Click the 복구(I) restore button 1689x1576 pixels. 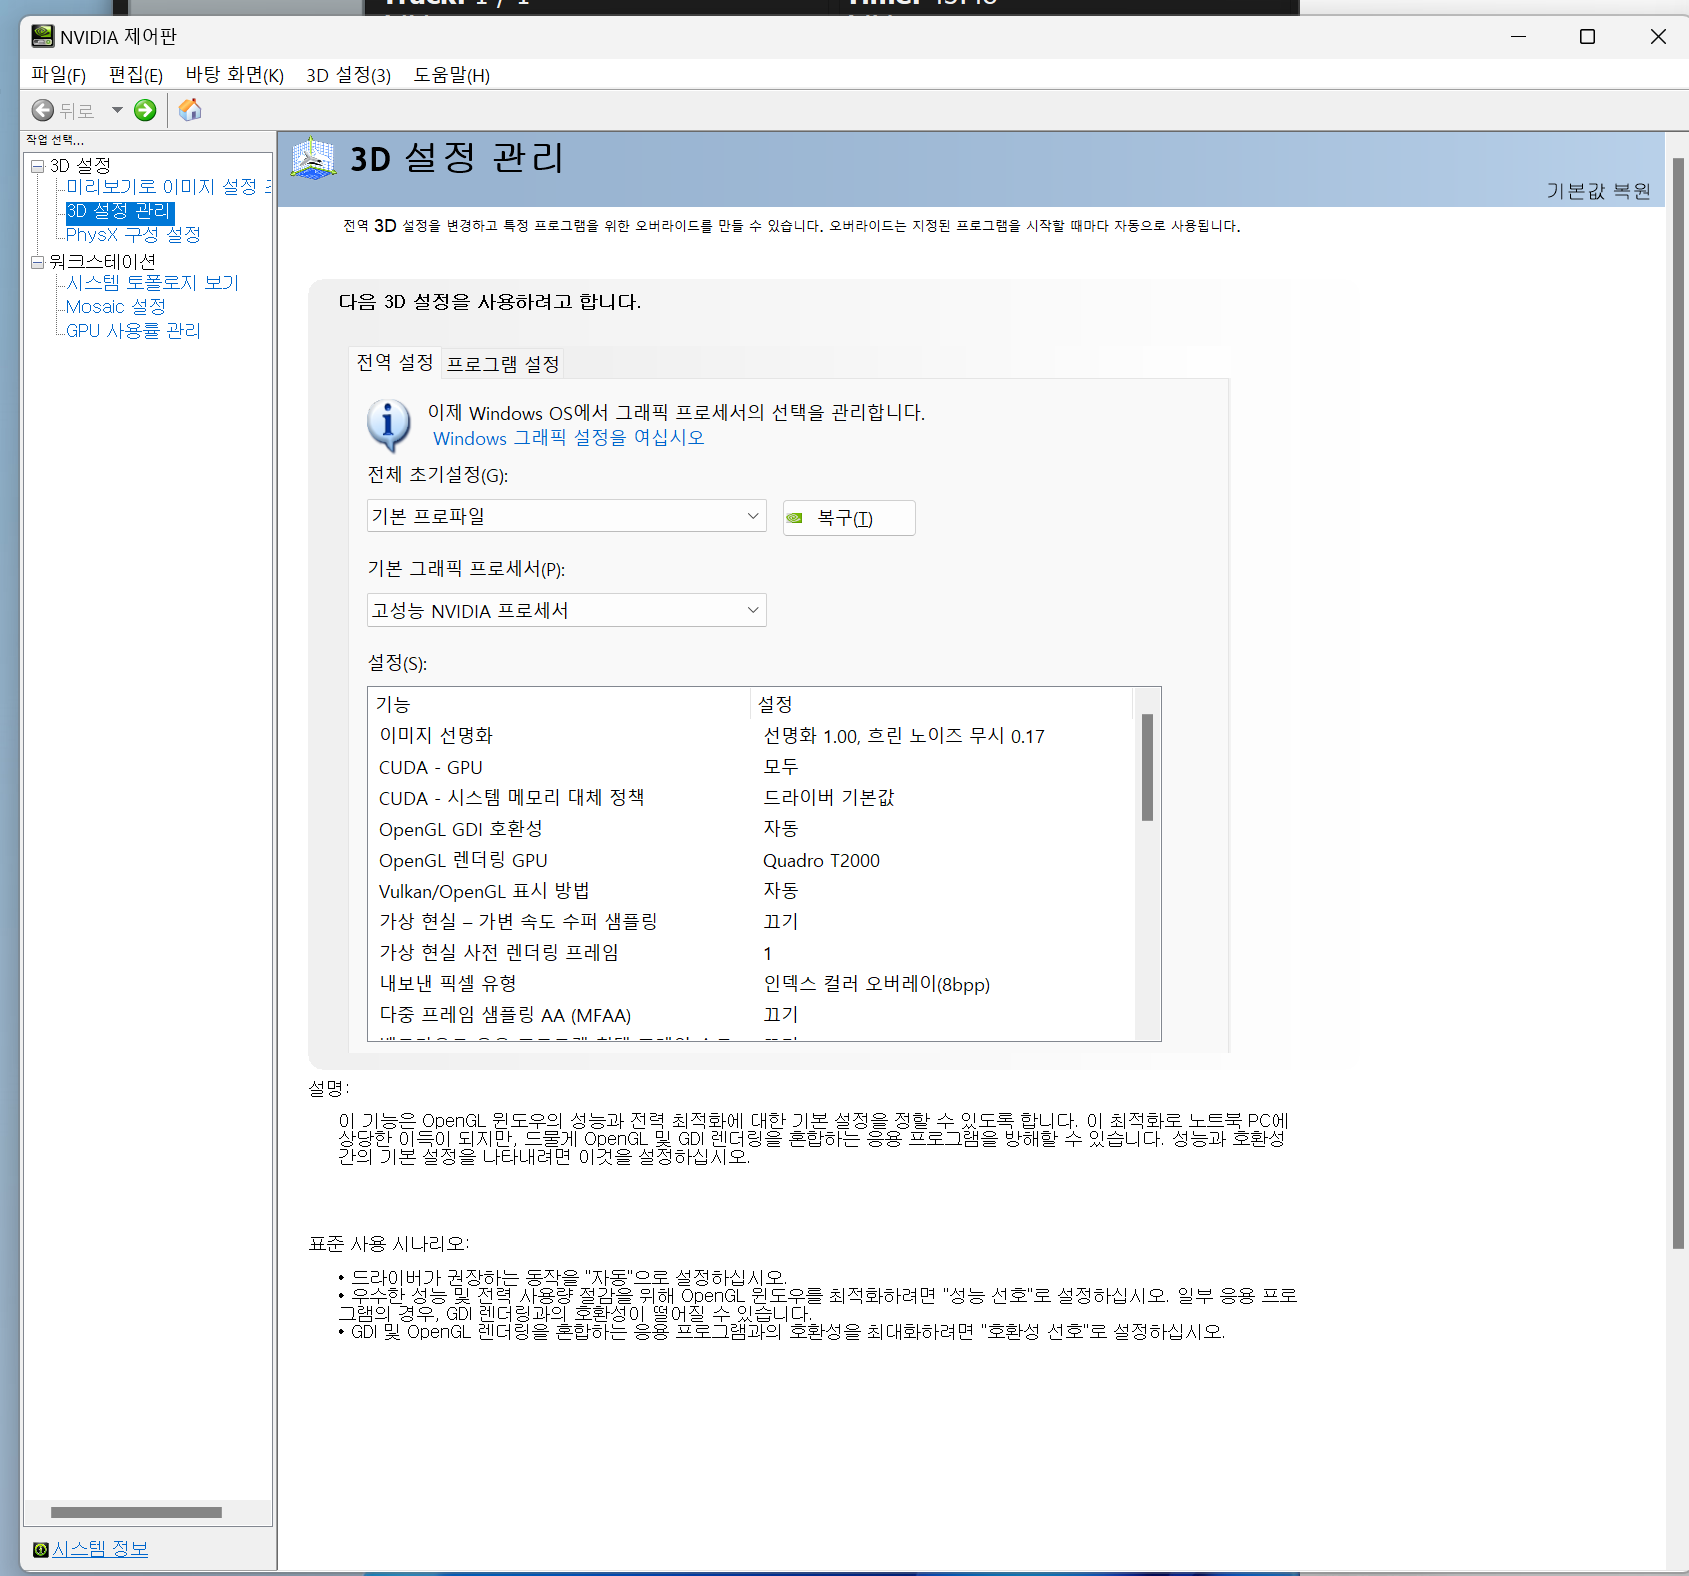(849, 518)
